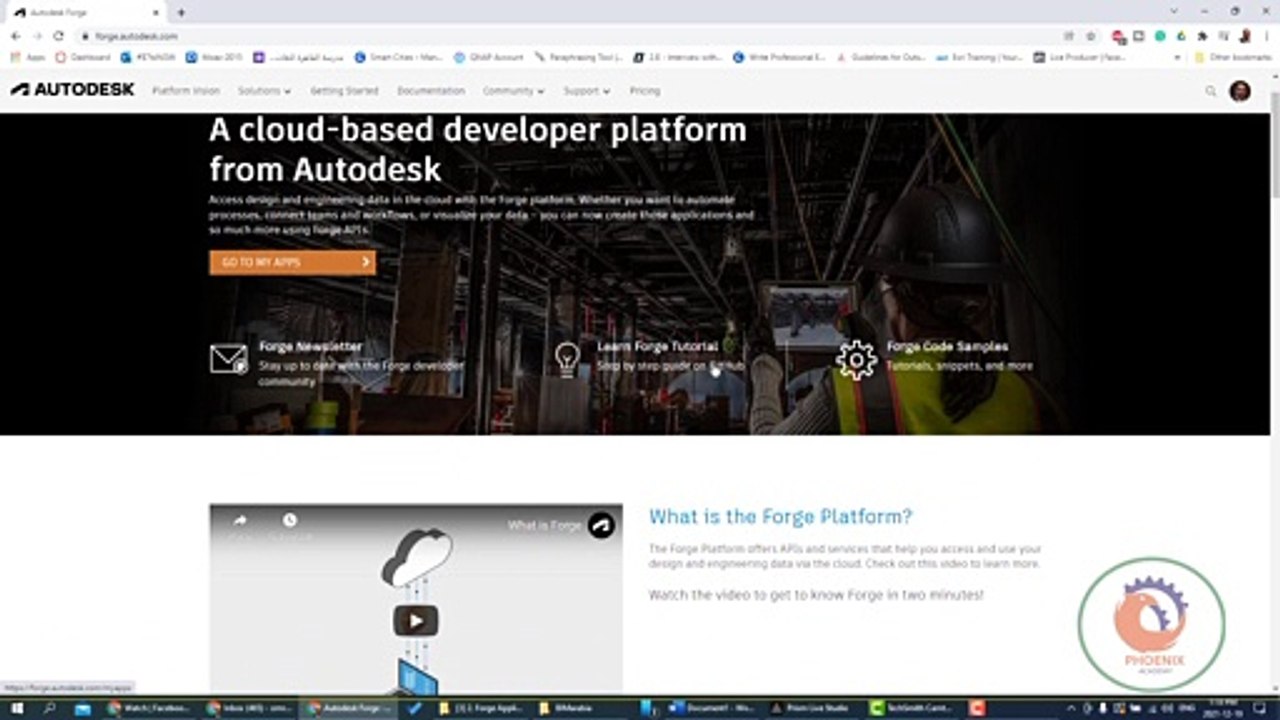This screenshot has height=720, width=1280.
Task: Click the Autodesk channel logo on video
Action: click(601, 525)
